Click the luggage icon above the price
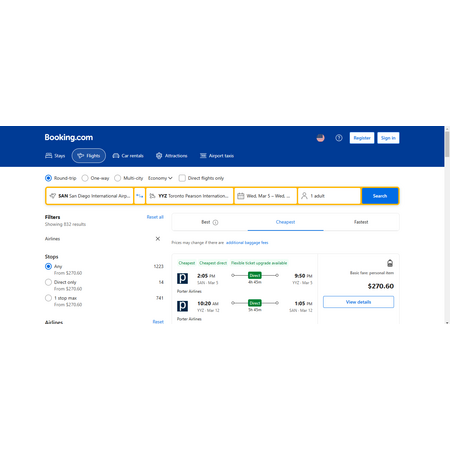 390,263
